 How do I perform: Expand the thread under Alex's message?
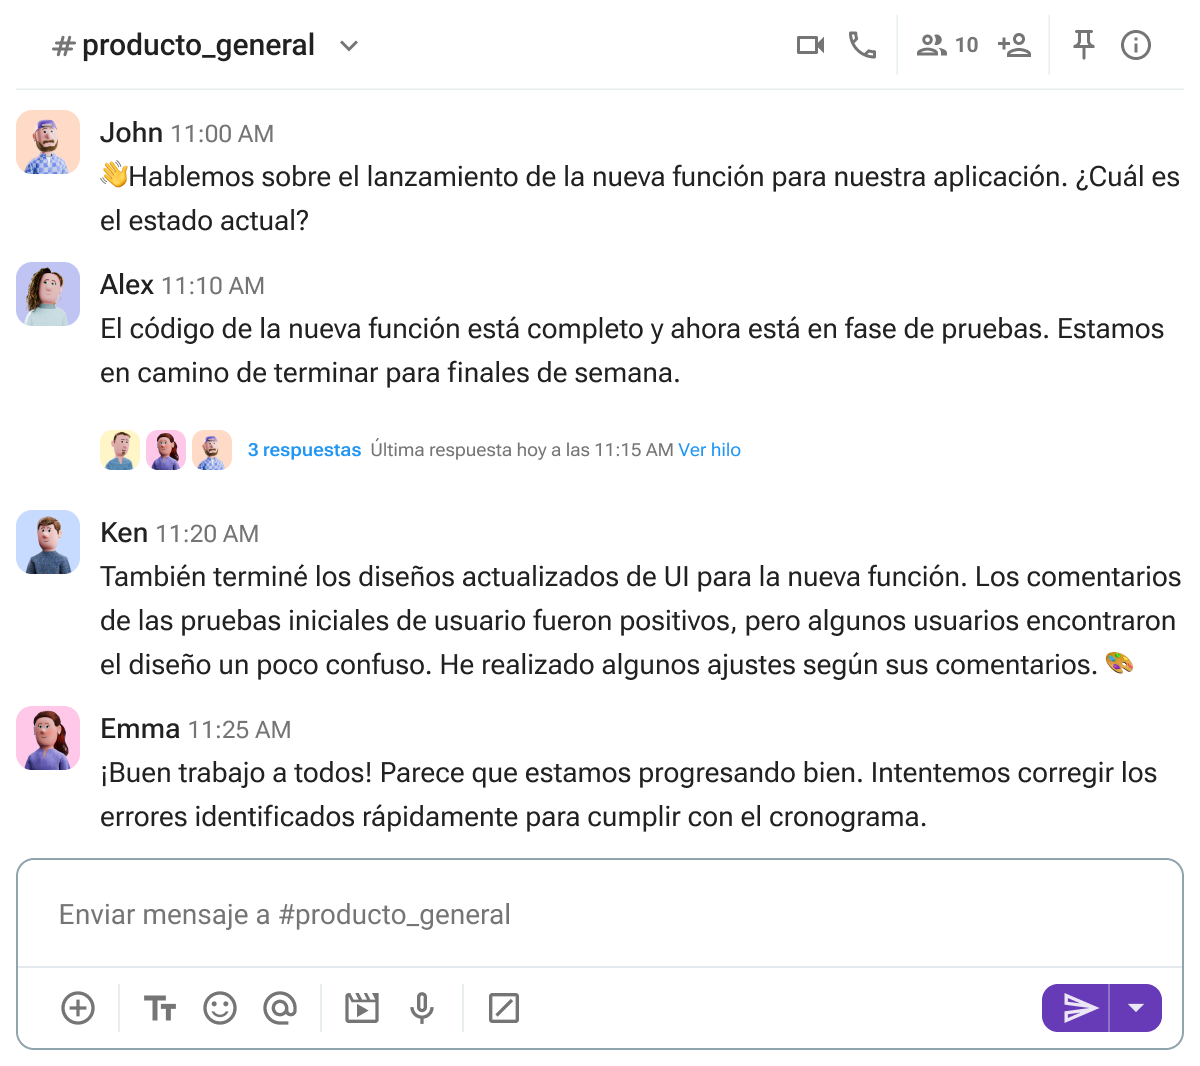165,449
